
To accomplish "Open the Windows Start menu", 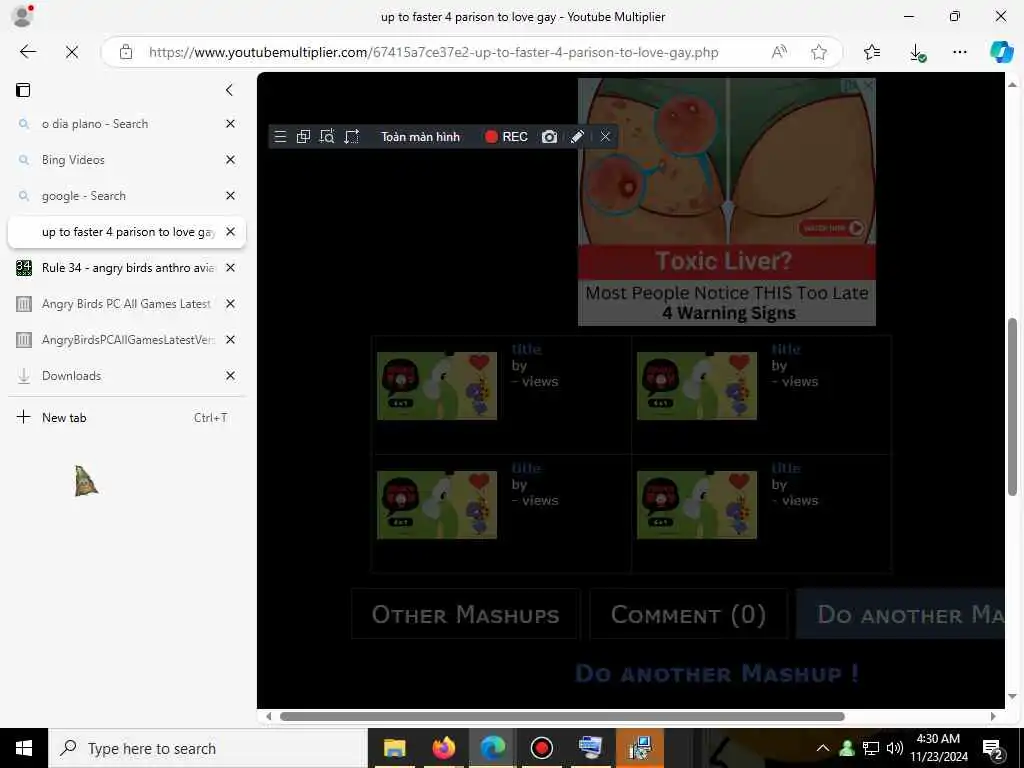I will click(x=24, y=748).
